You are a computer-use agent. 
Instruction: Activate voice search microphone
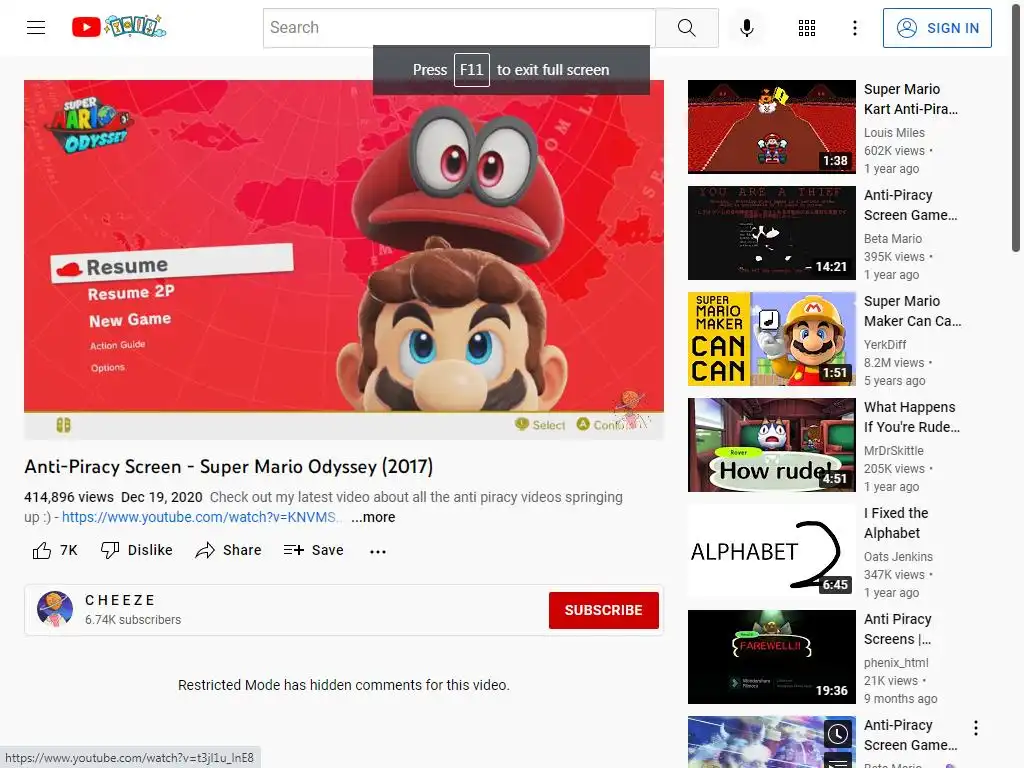click(746, 27)
